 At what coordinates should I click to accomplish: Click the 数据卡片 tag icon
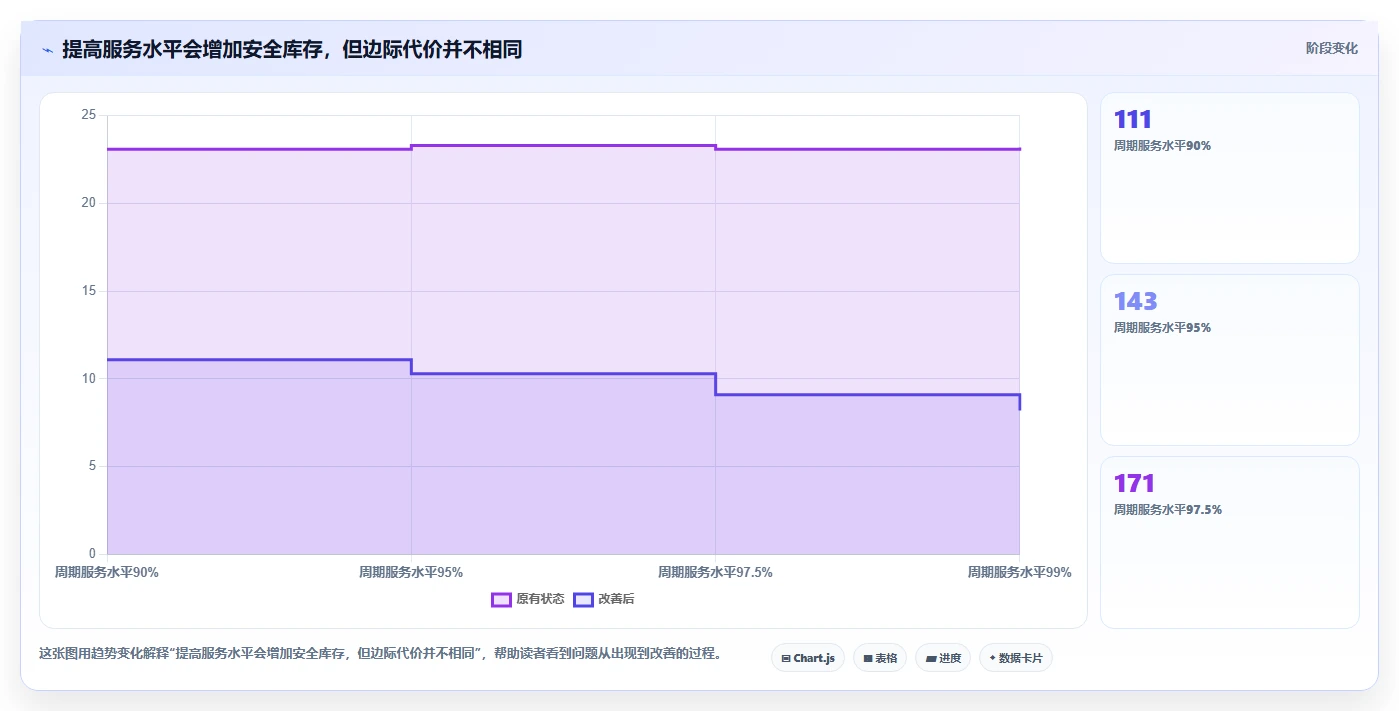(x=993, y=658)
